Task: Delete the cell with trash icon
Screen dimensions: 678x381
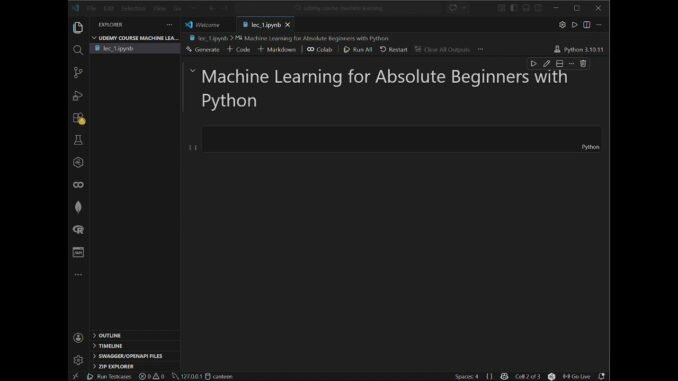Action: click(x=583, y=64)
